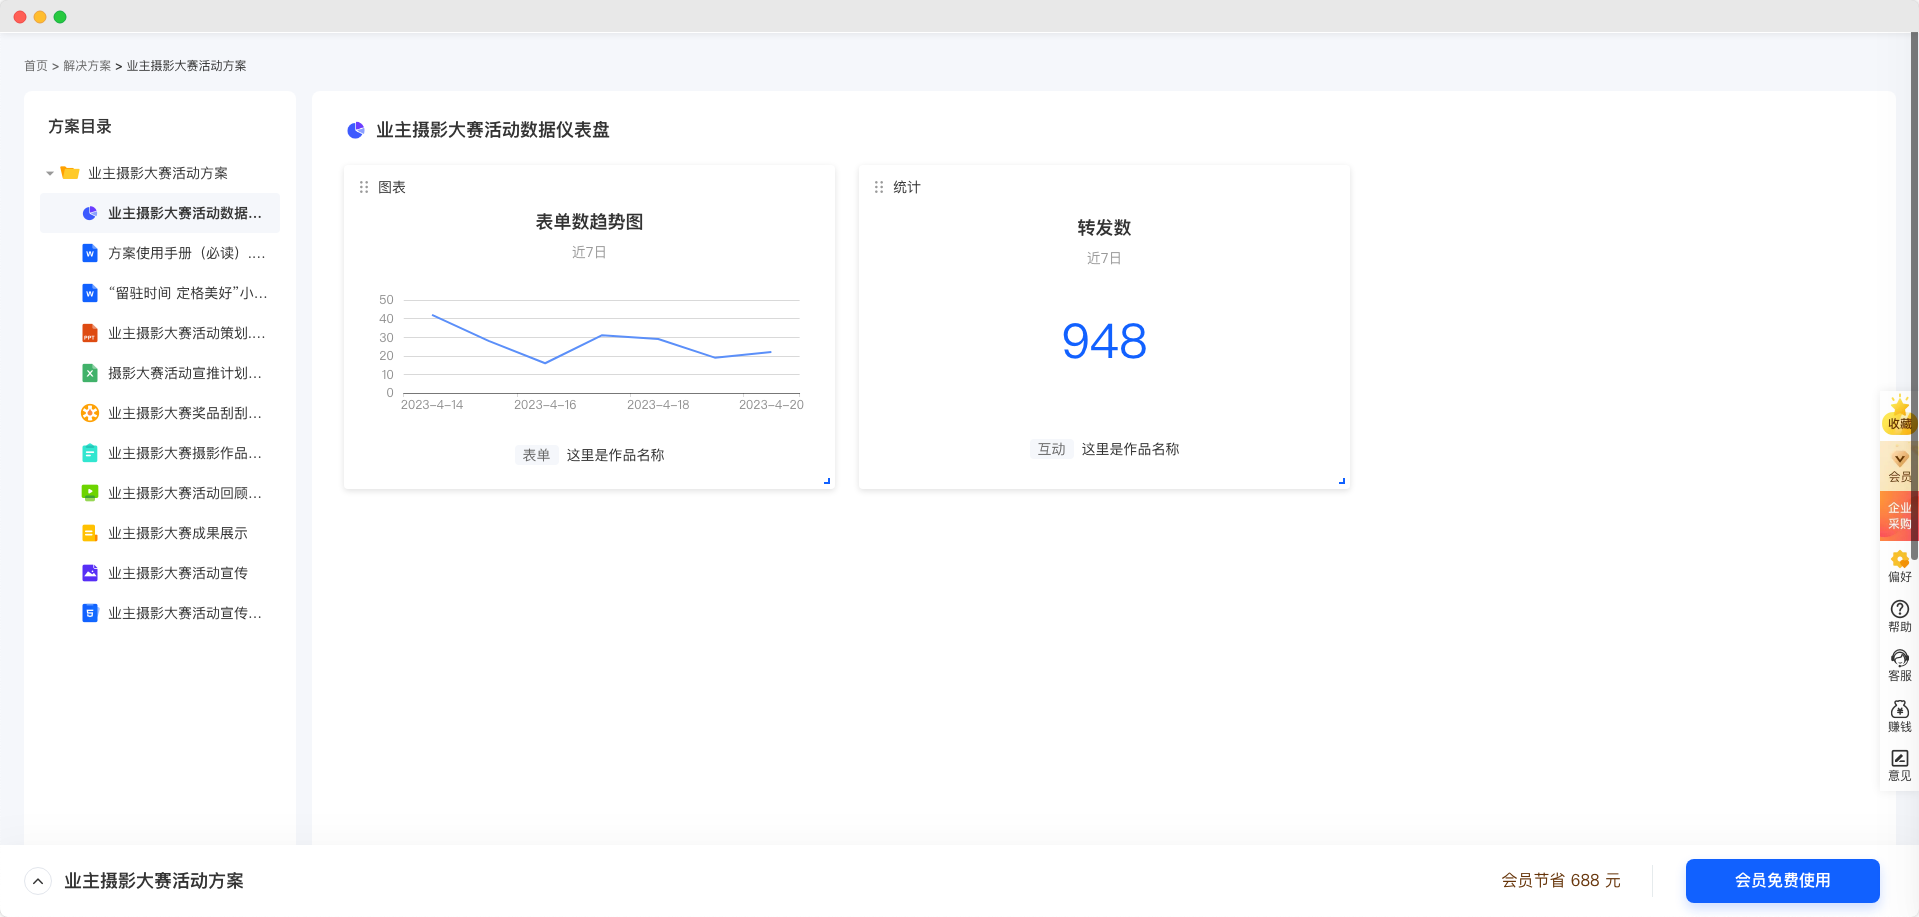Open 业主摄影大赛活动宣传 poster item
This screenshot has width=1919, height=917.
click(x=178, y=573)
